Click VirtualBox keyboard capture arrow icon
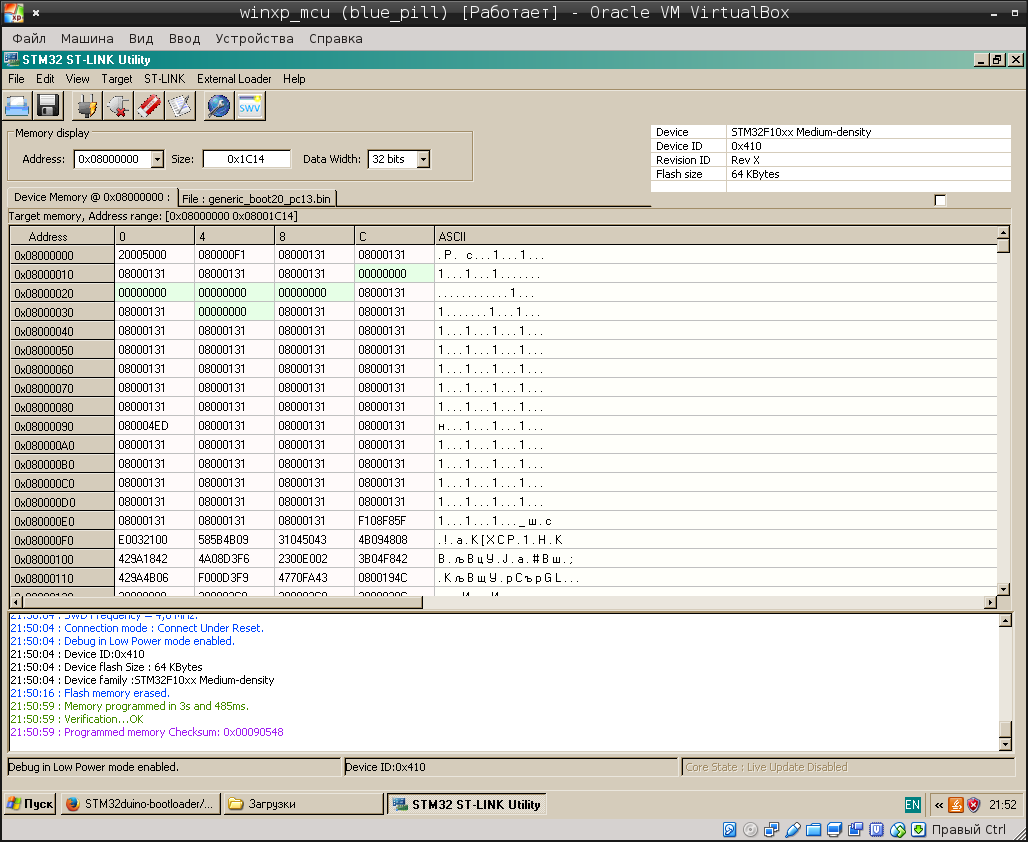This screenshot has height=842, width=1028. point(919,830)
